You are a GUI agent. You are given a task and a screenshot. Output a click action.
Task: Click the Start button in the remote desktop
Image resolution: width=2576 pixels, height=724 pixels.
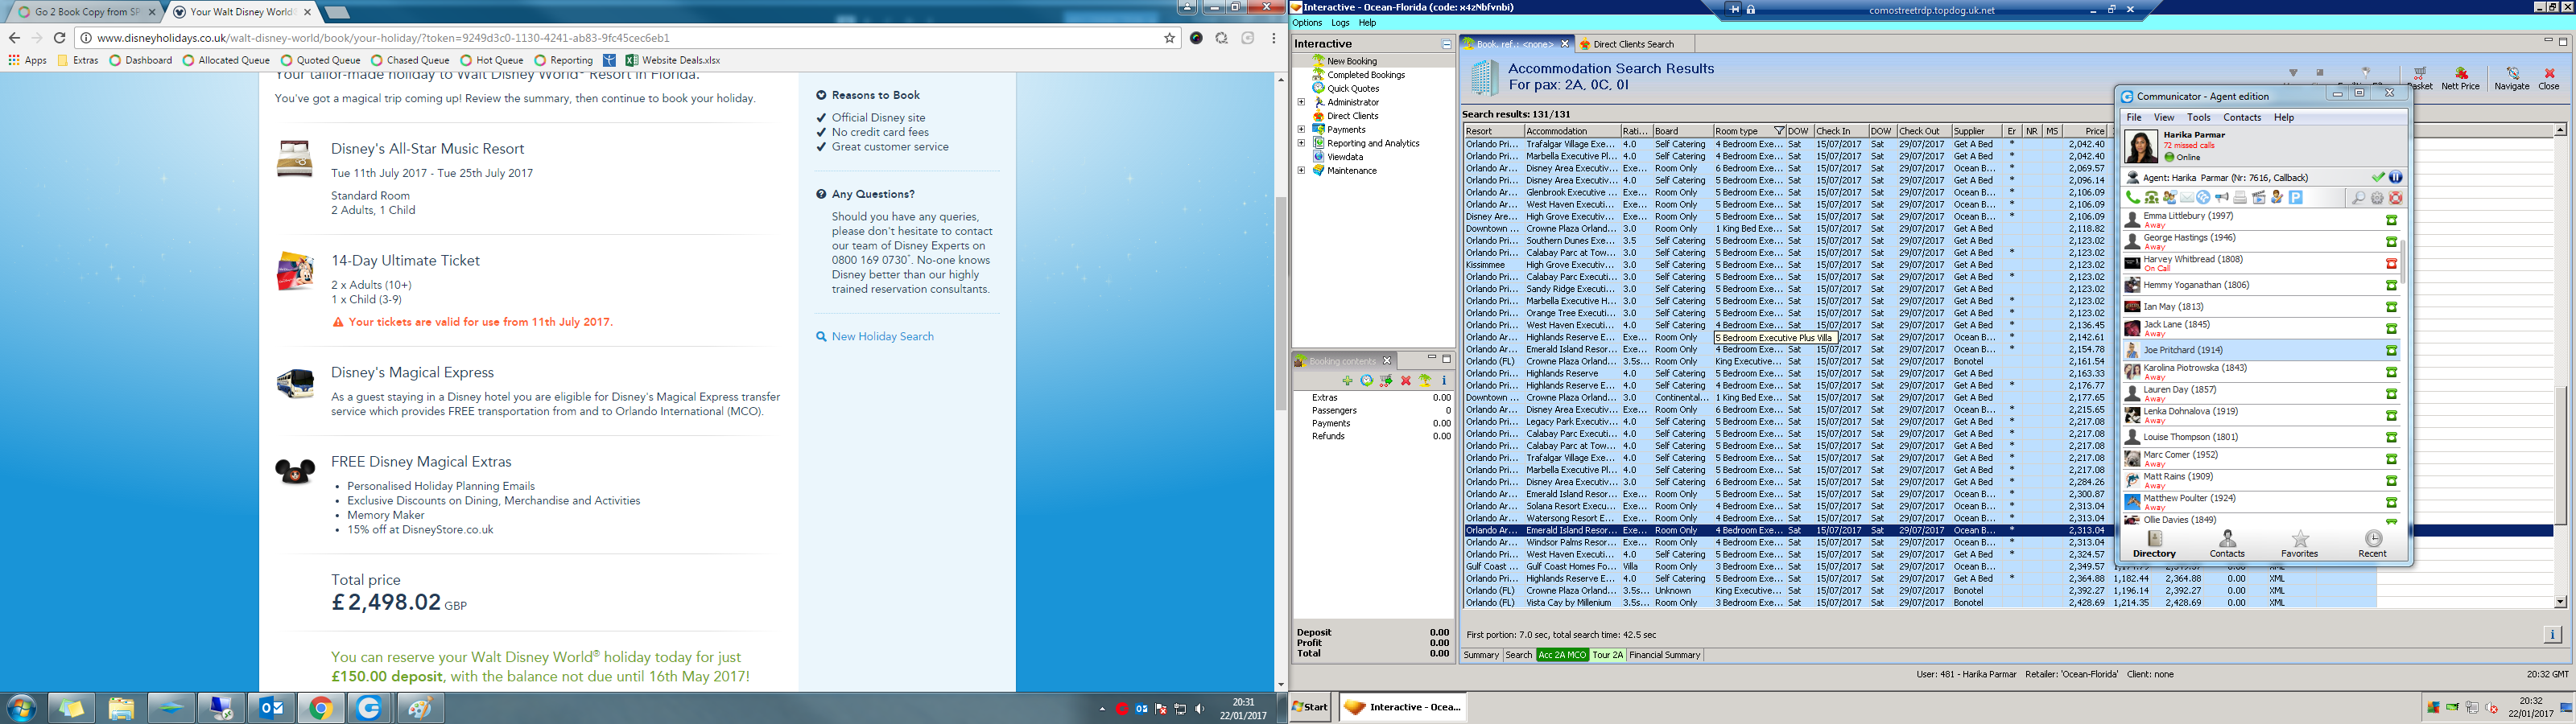point(1310,707)
